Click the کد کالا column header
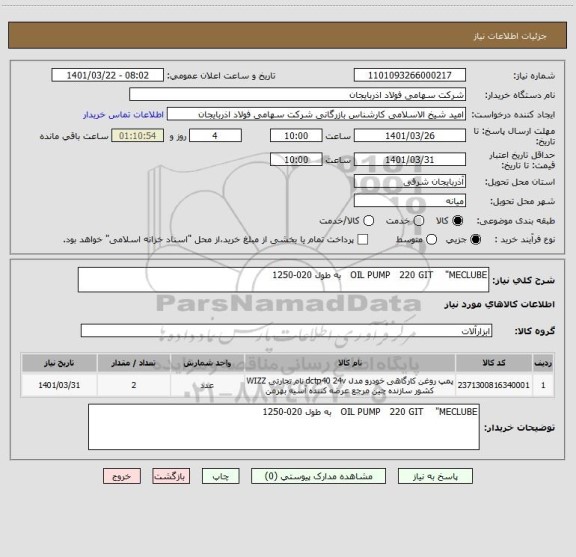The height and width of the screenshot is (557, 576). pos(494,363)
